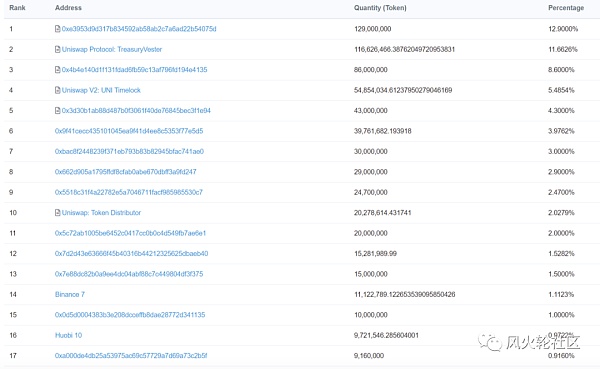Open the Binance 7 holder address

pyautogui.click(x=70, y=294)
